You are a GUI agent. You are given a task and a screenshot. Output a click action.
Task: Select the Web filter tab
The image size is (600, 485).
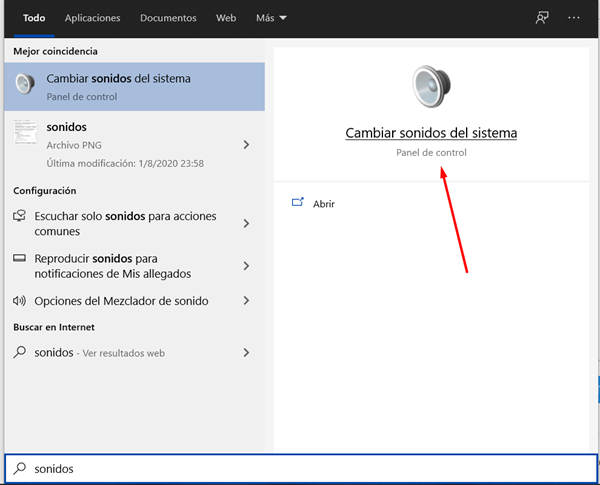click(226, 18)
